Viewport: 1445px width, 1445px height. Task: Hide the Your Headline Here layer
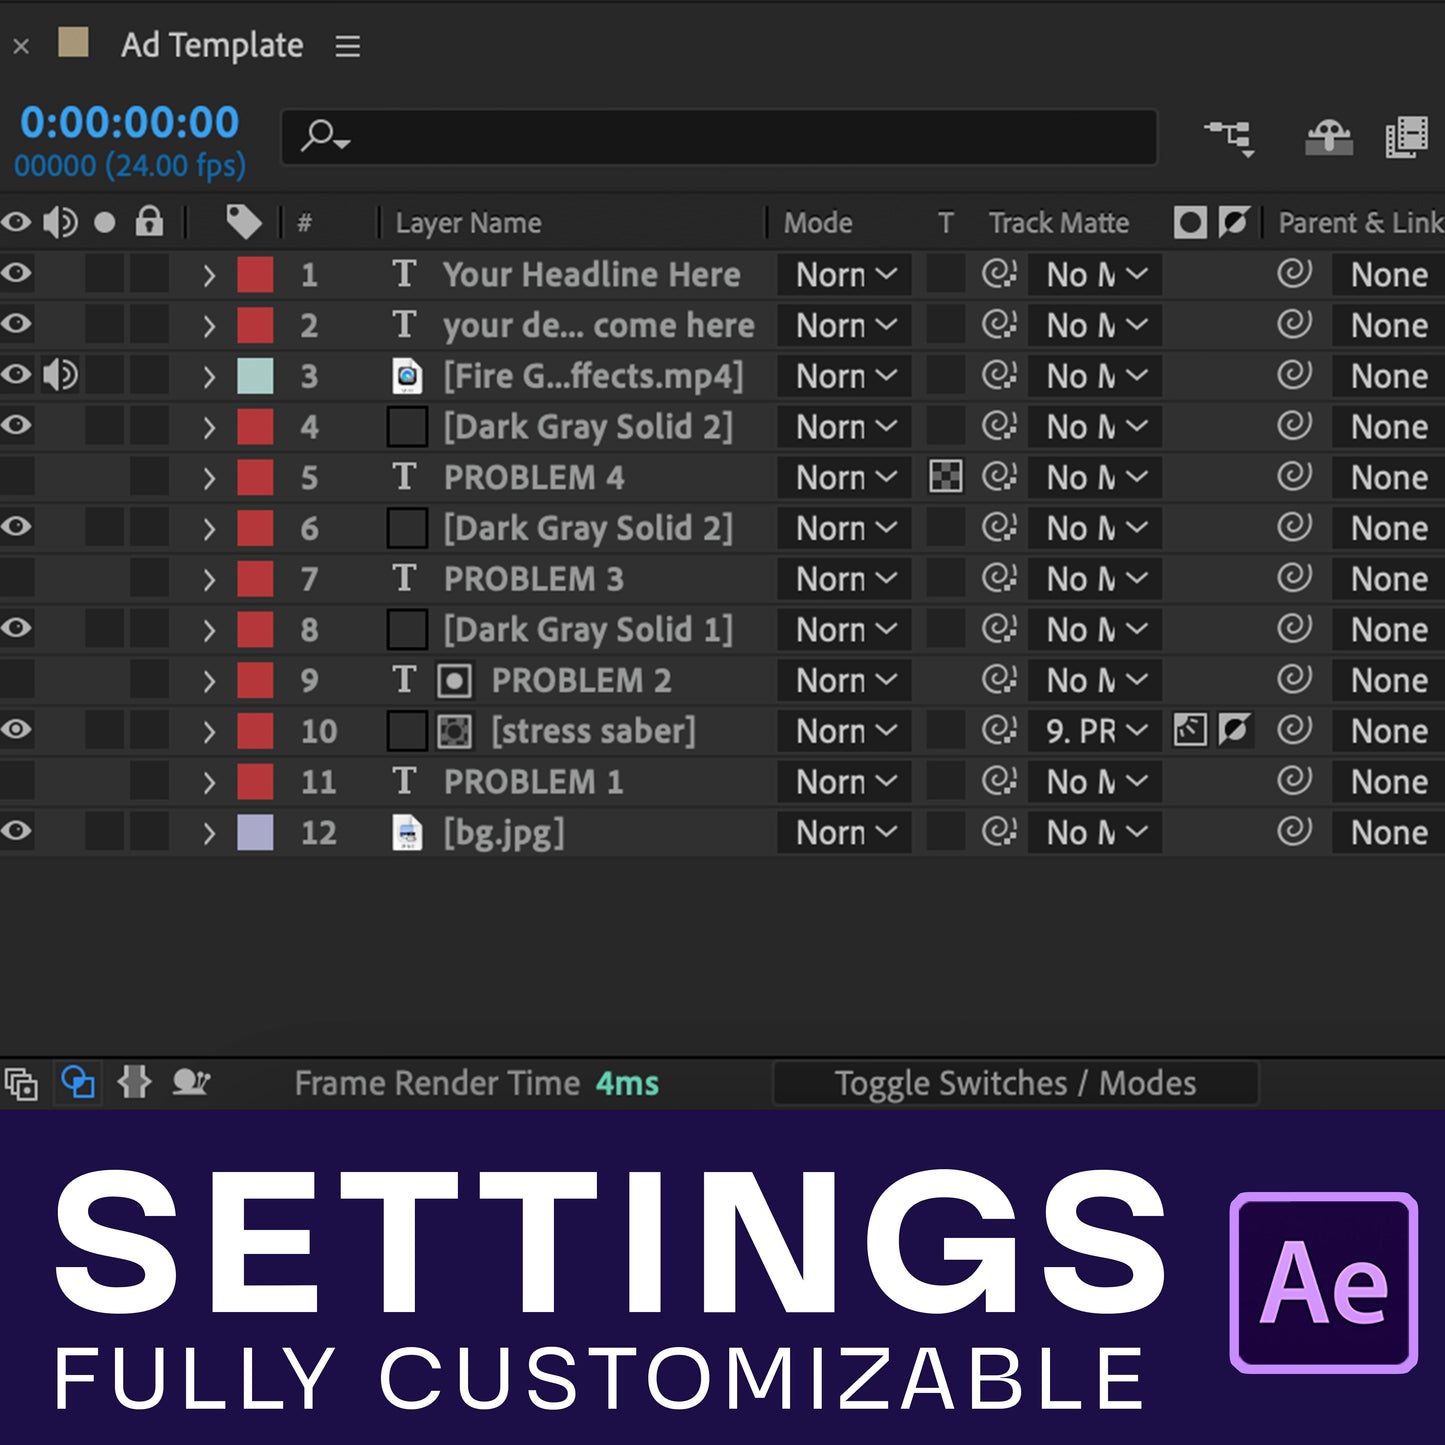[x=16, y=274]
